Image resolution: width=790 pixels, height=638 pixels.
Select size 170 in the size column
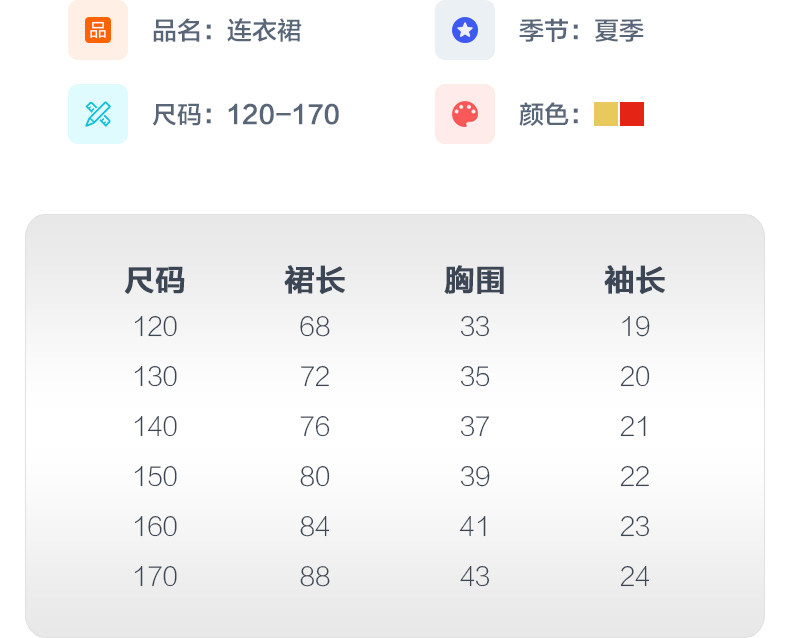click(x=155, y=577)
